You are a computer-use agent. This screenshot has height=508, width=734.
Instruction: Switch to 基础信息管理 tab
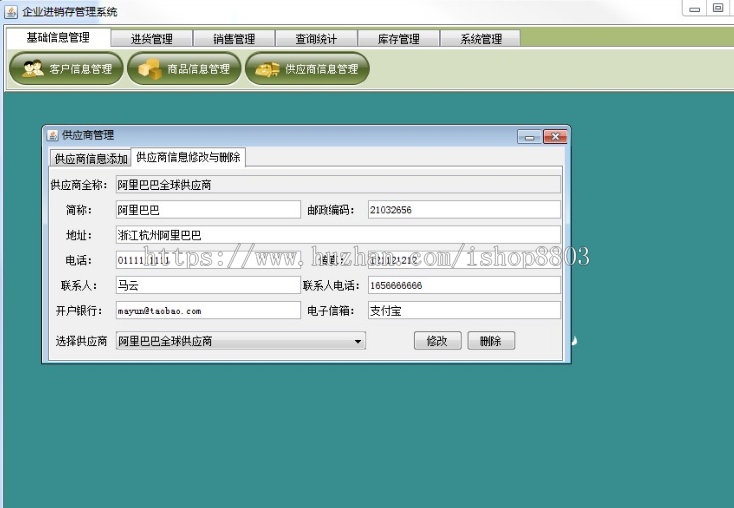coord(58,37)
